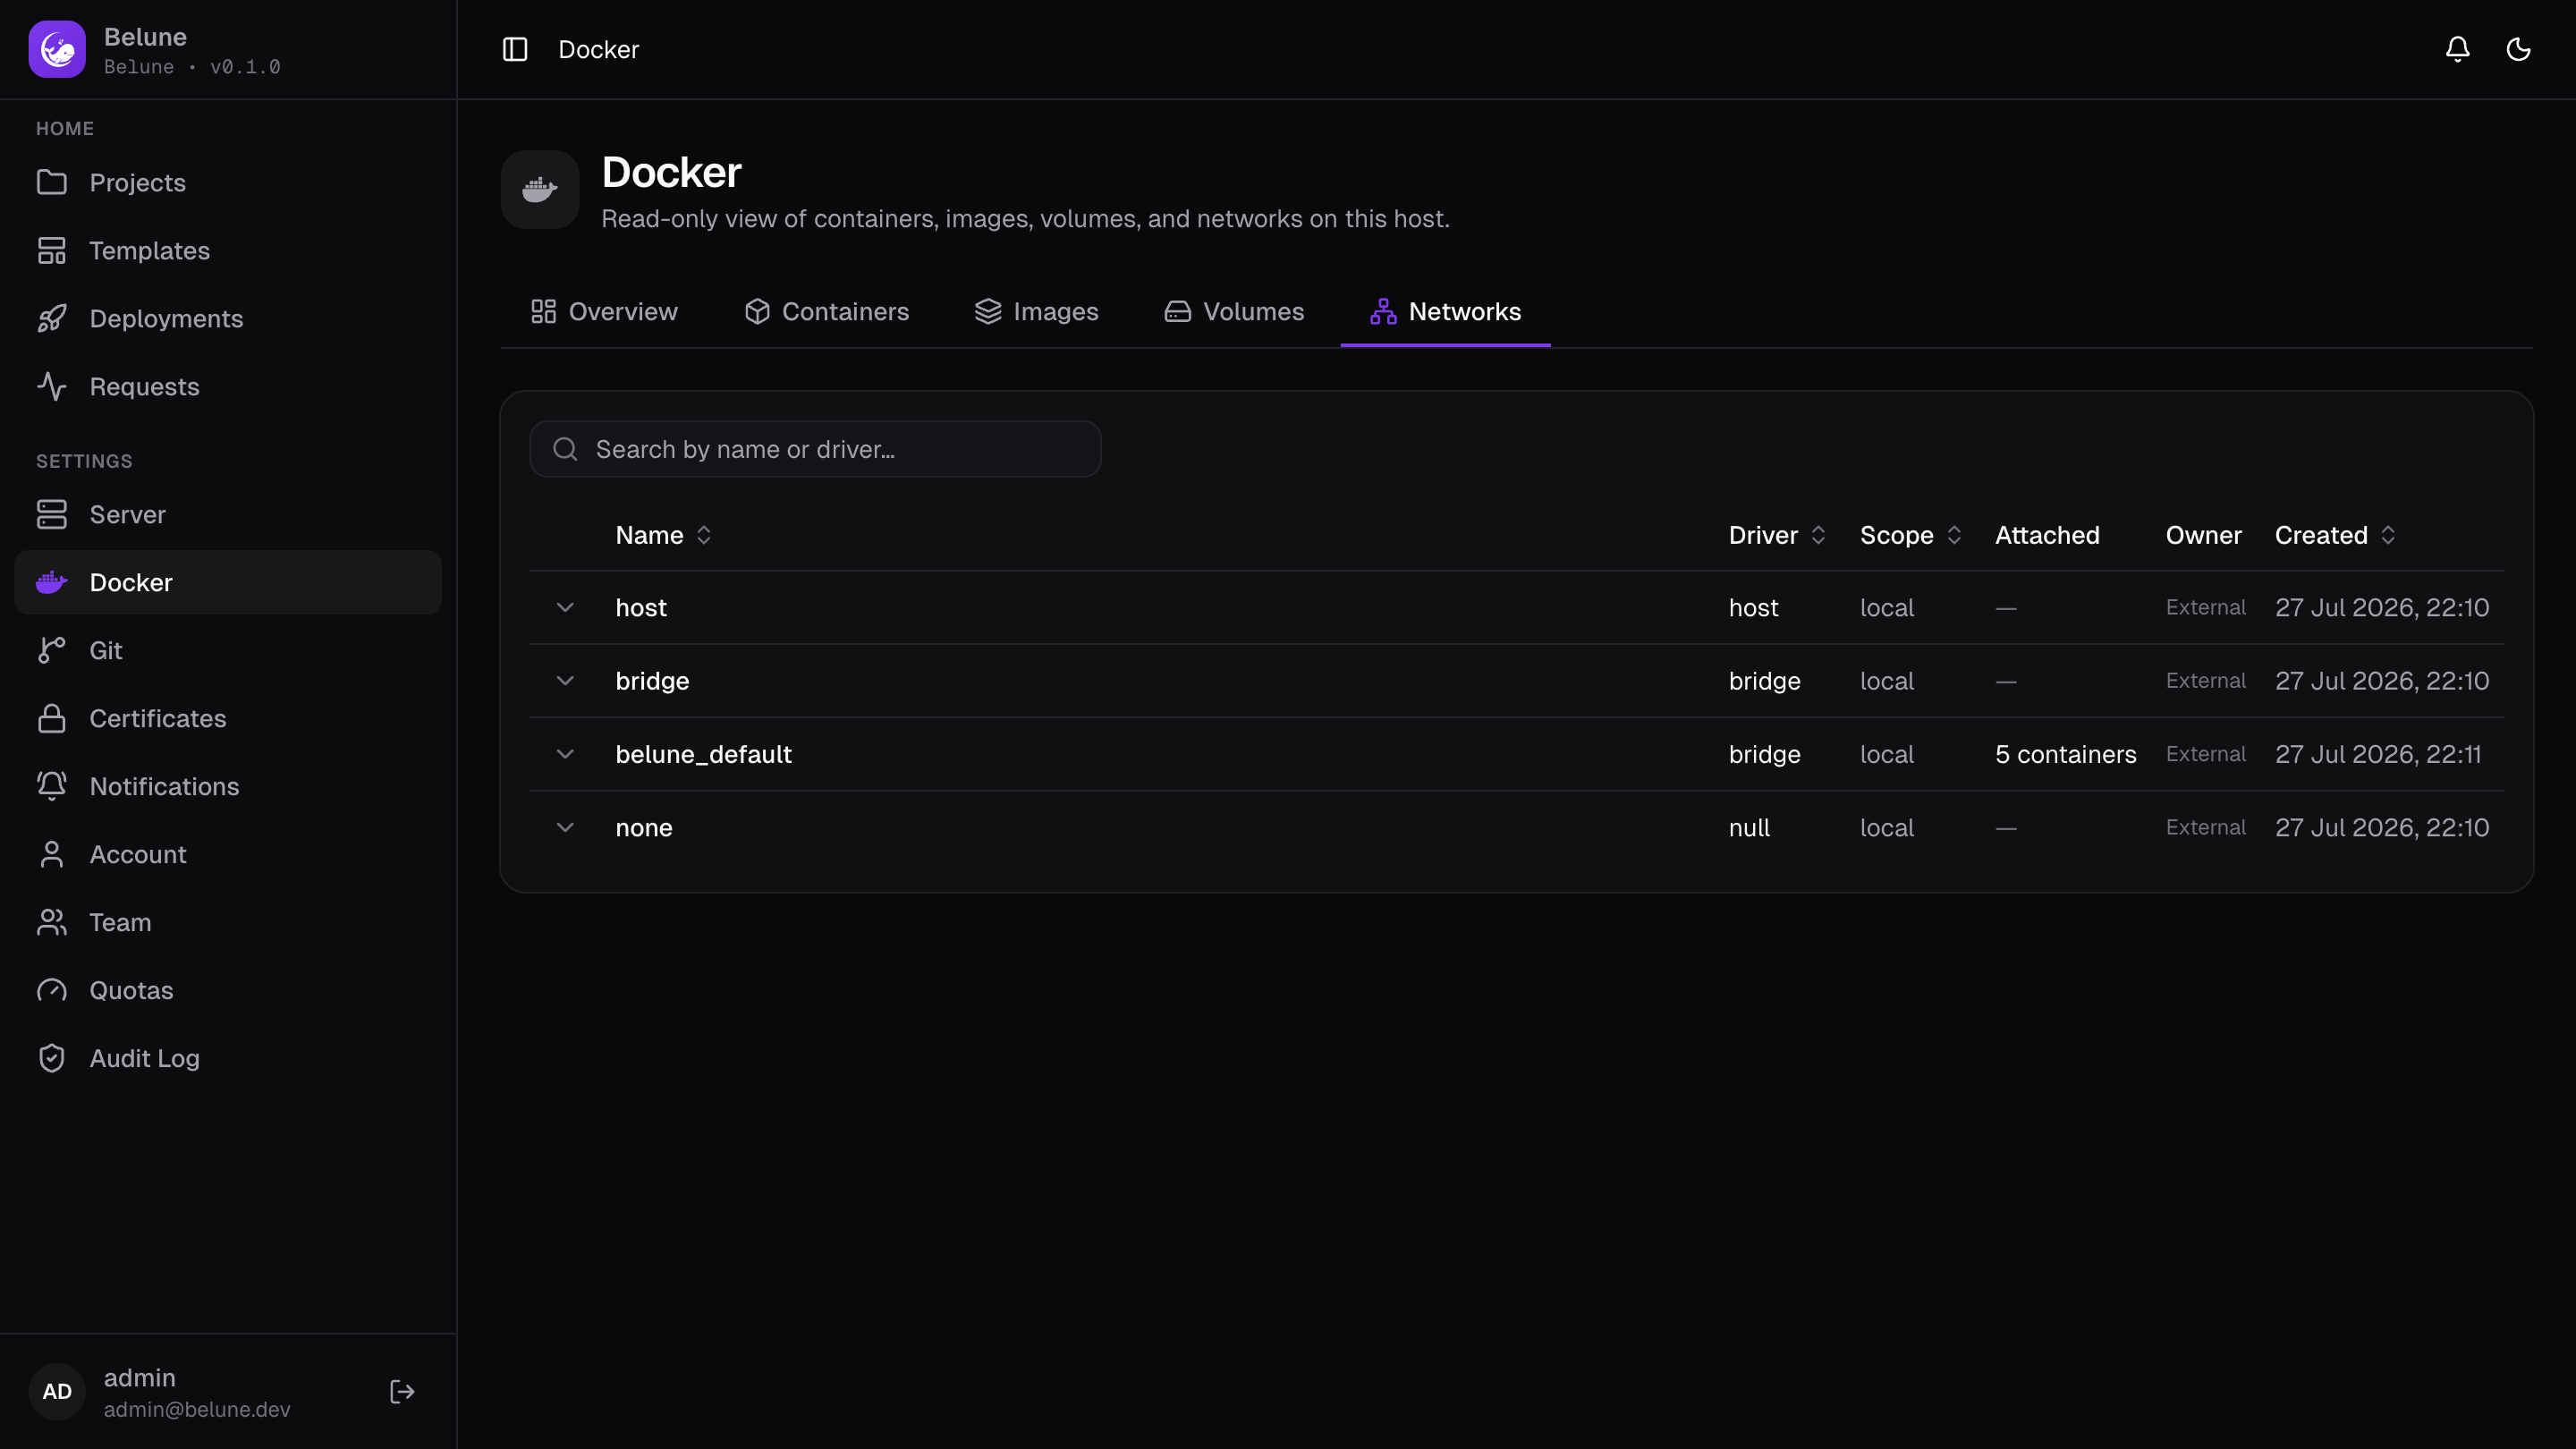Click the Belune whale logo

point(57,49)
